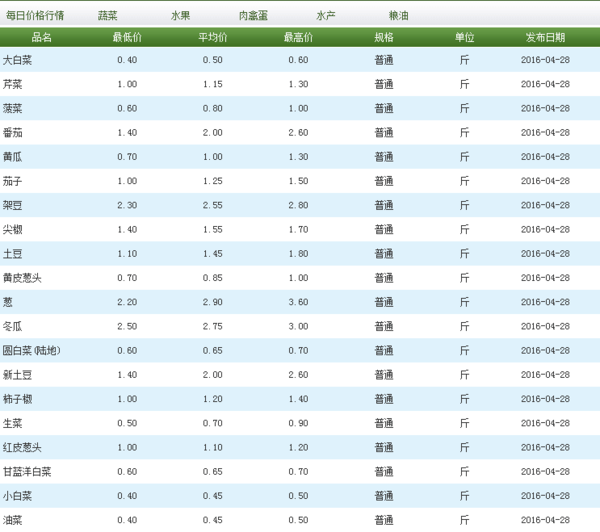Switch to the 水果 category tab
The image size is (600, 532).
[180, 15]
